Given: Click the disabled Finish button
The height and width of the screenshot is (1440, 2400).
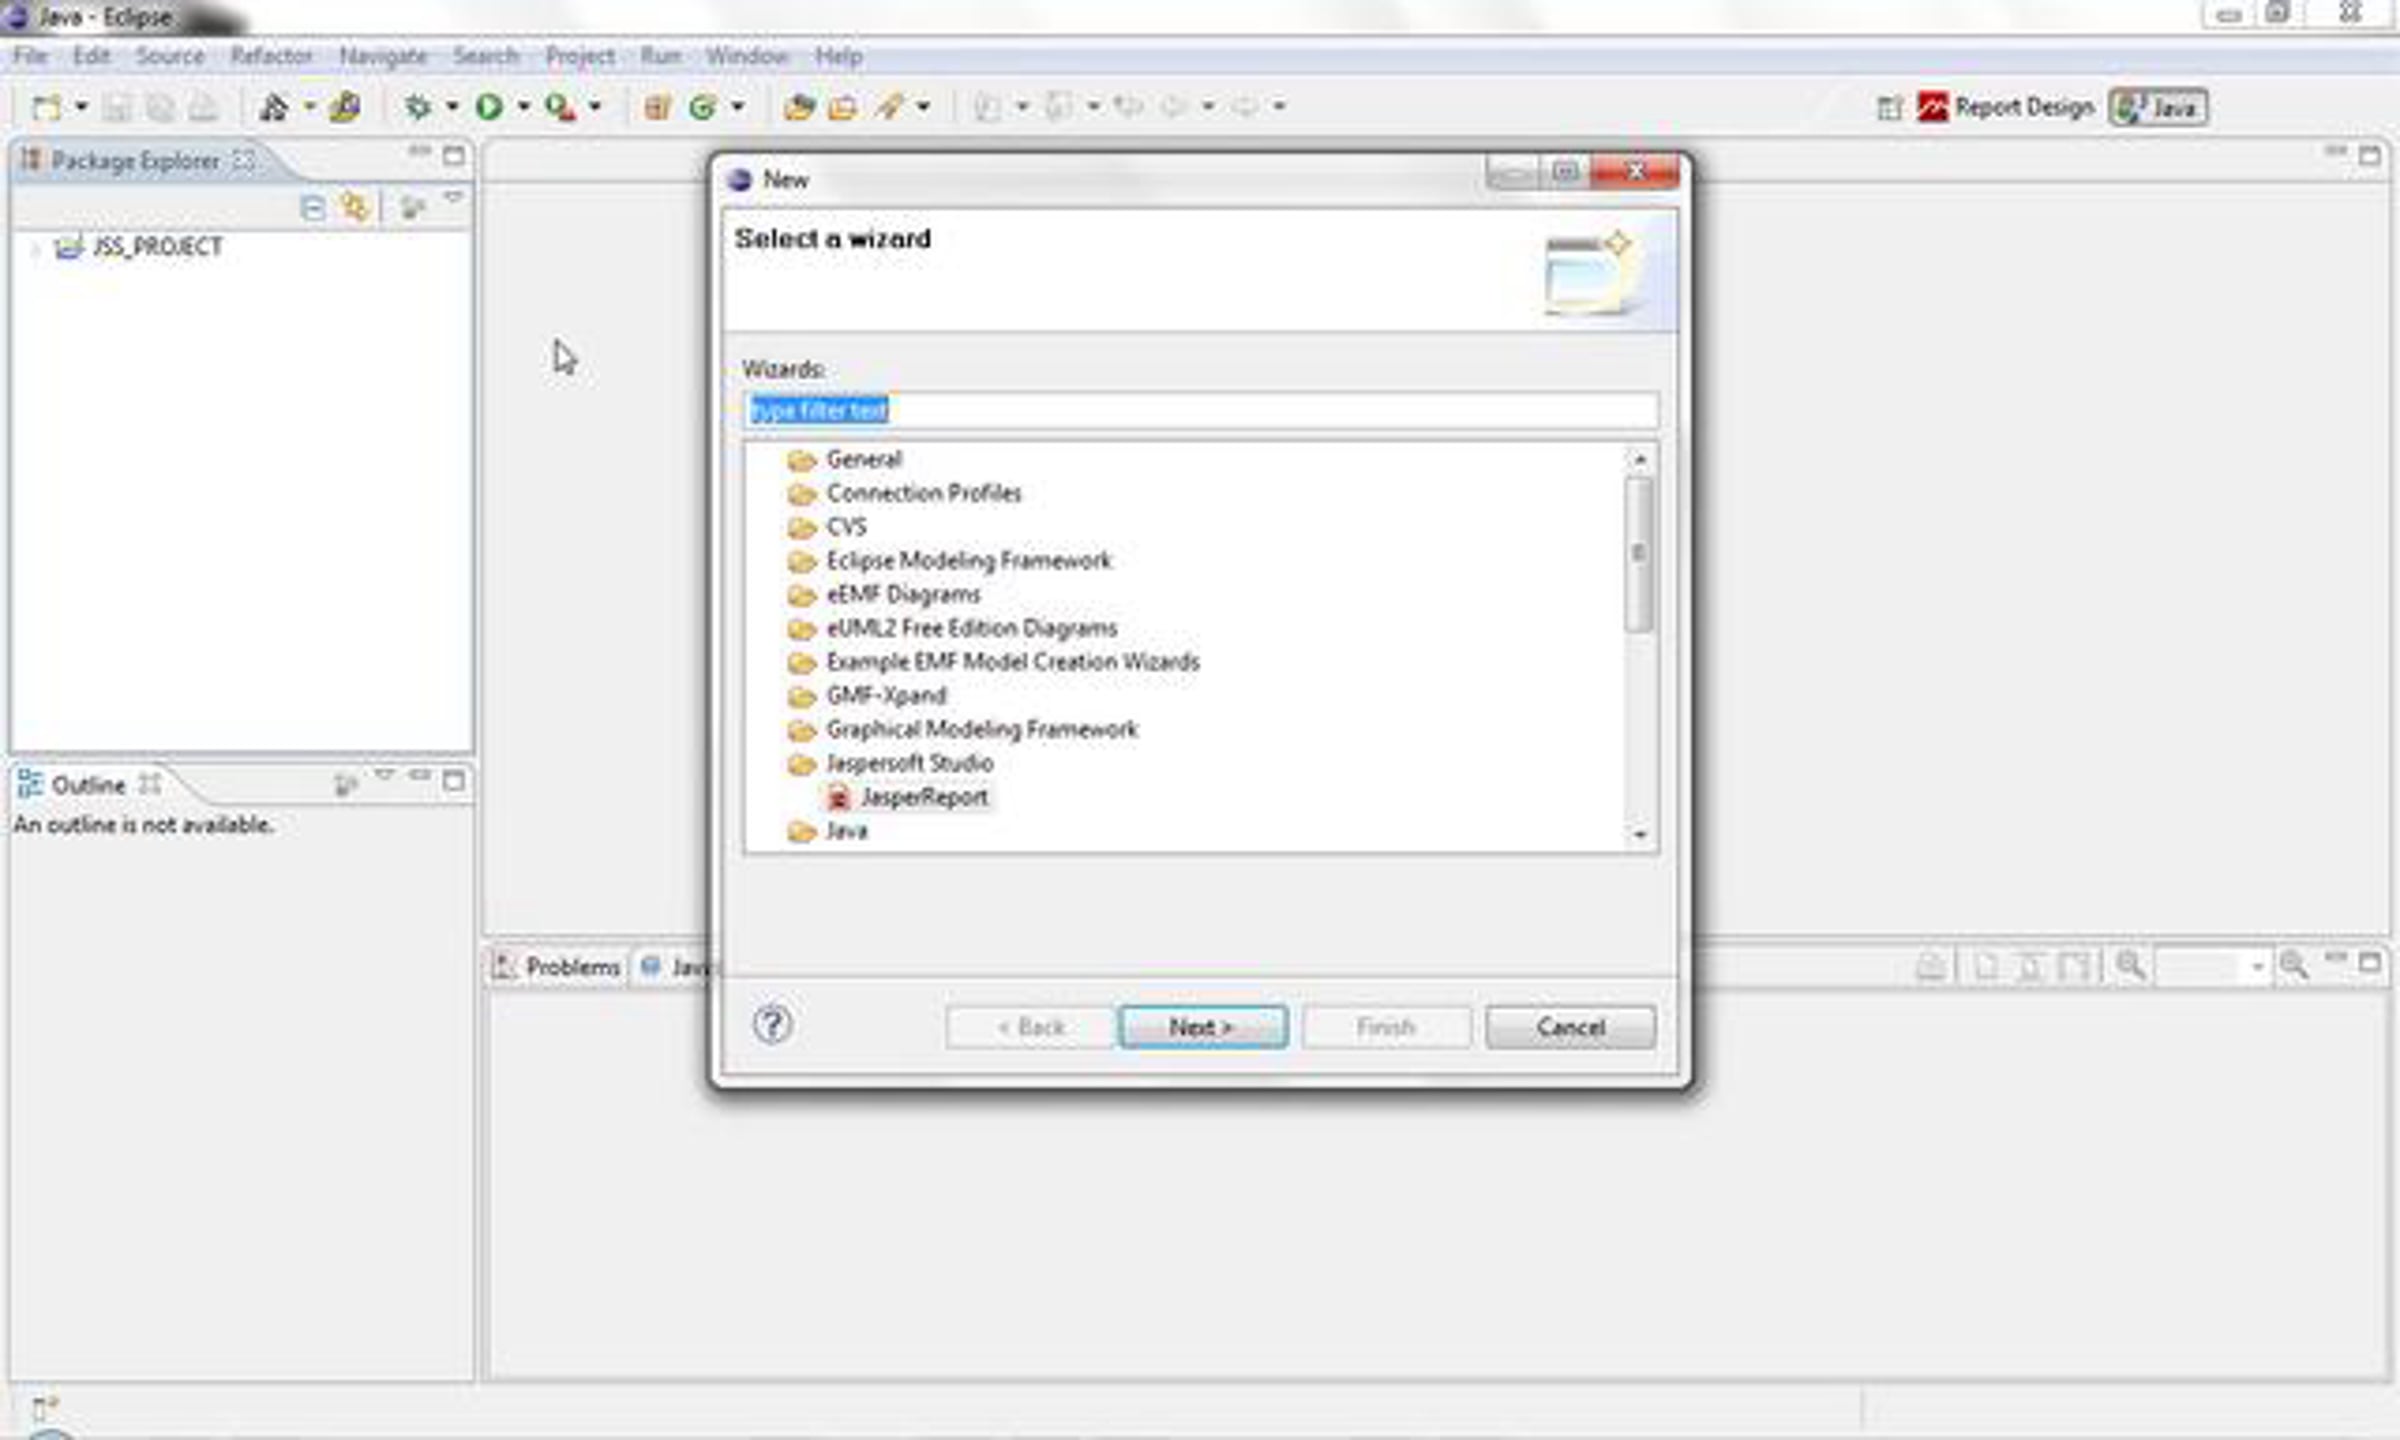Looking at the screenshot, I should tap(1386, 1027).
